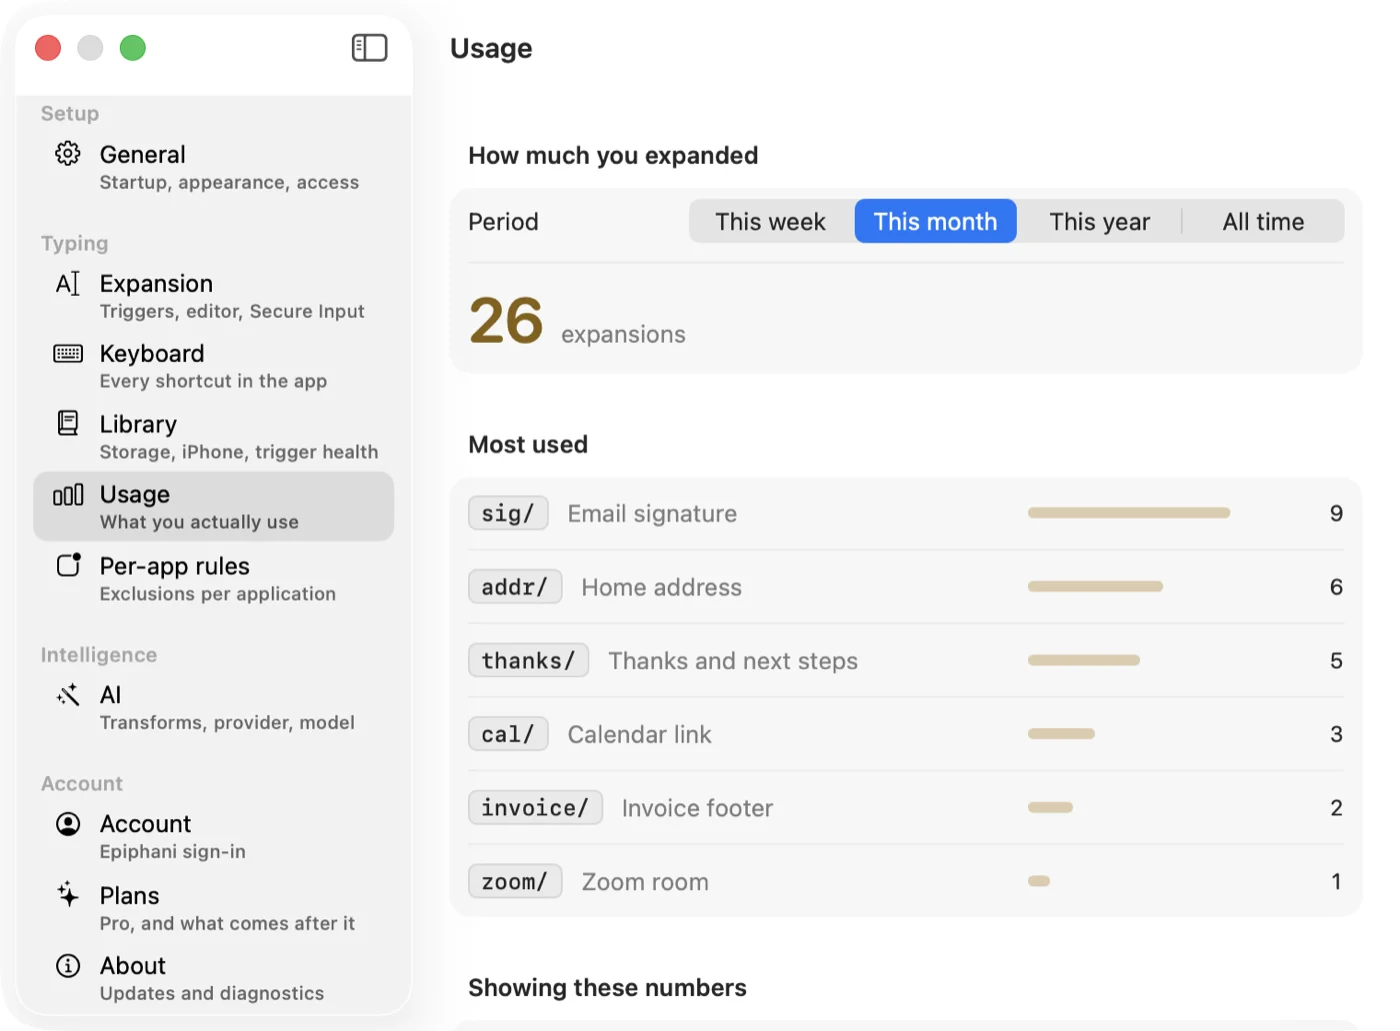Open the About section label

133,966
